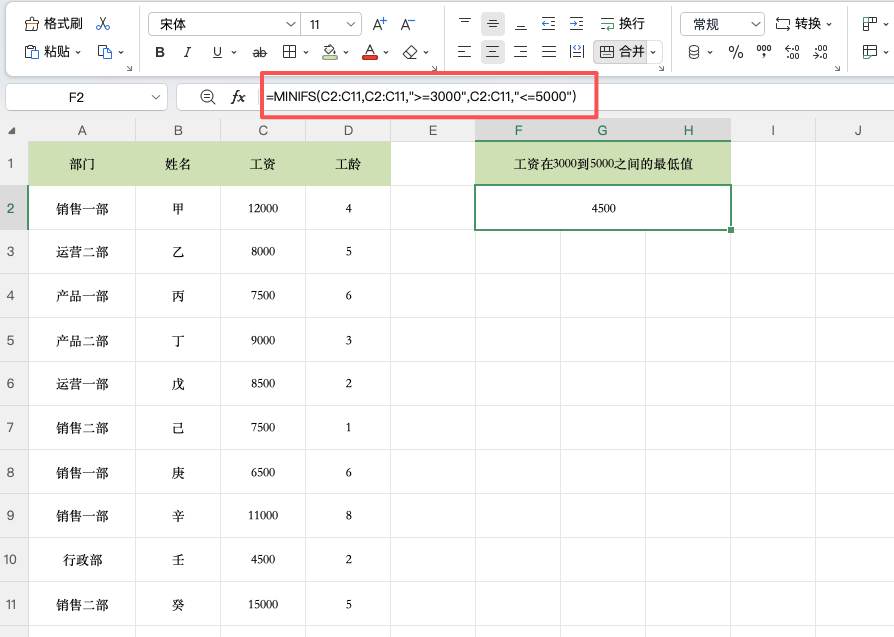Select column C header
The height and width of the screenshot is (637, 894).
[263, 131]
